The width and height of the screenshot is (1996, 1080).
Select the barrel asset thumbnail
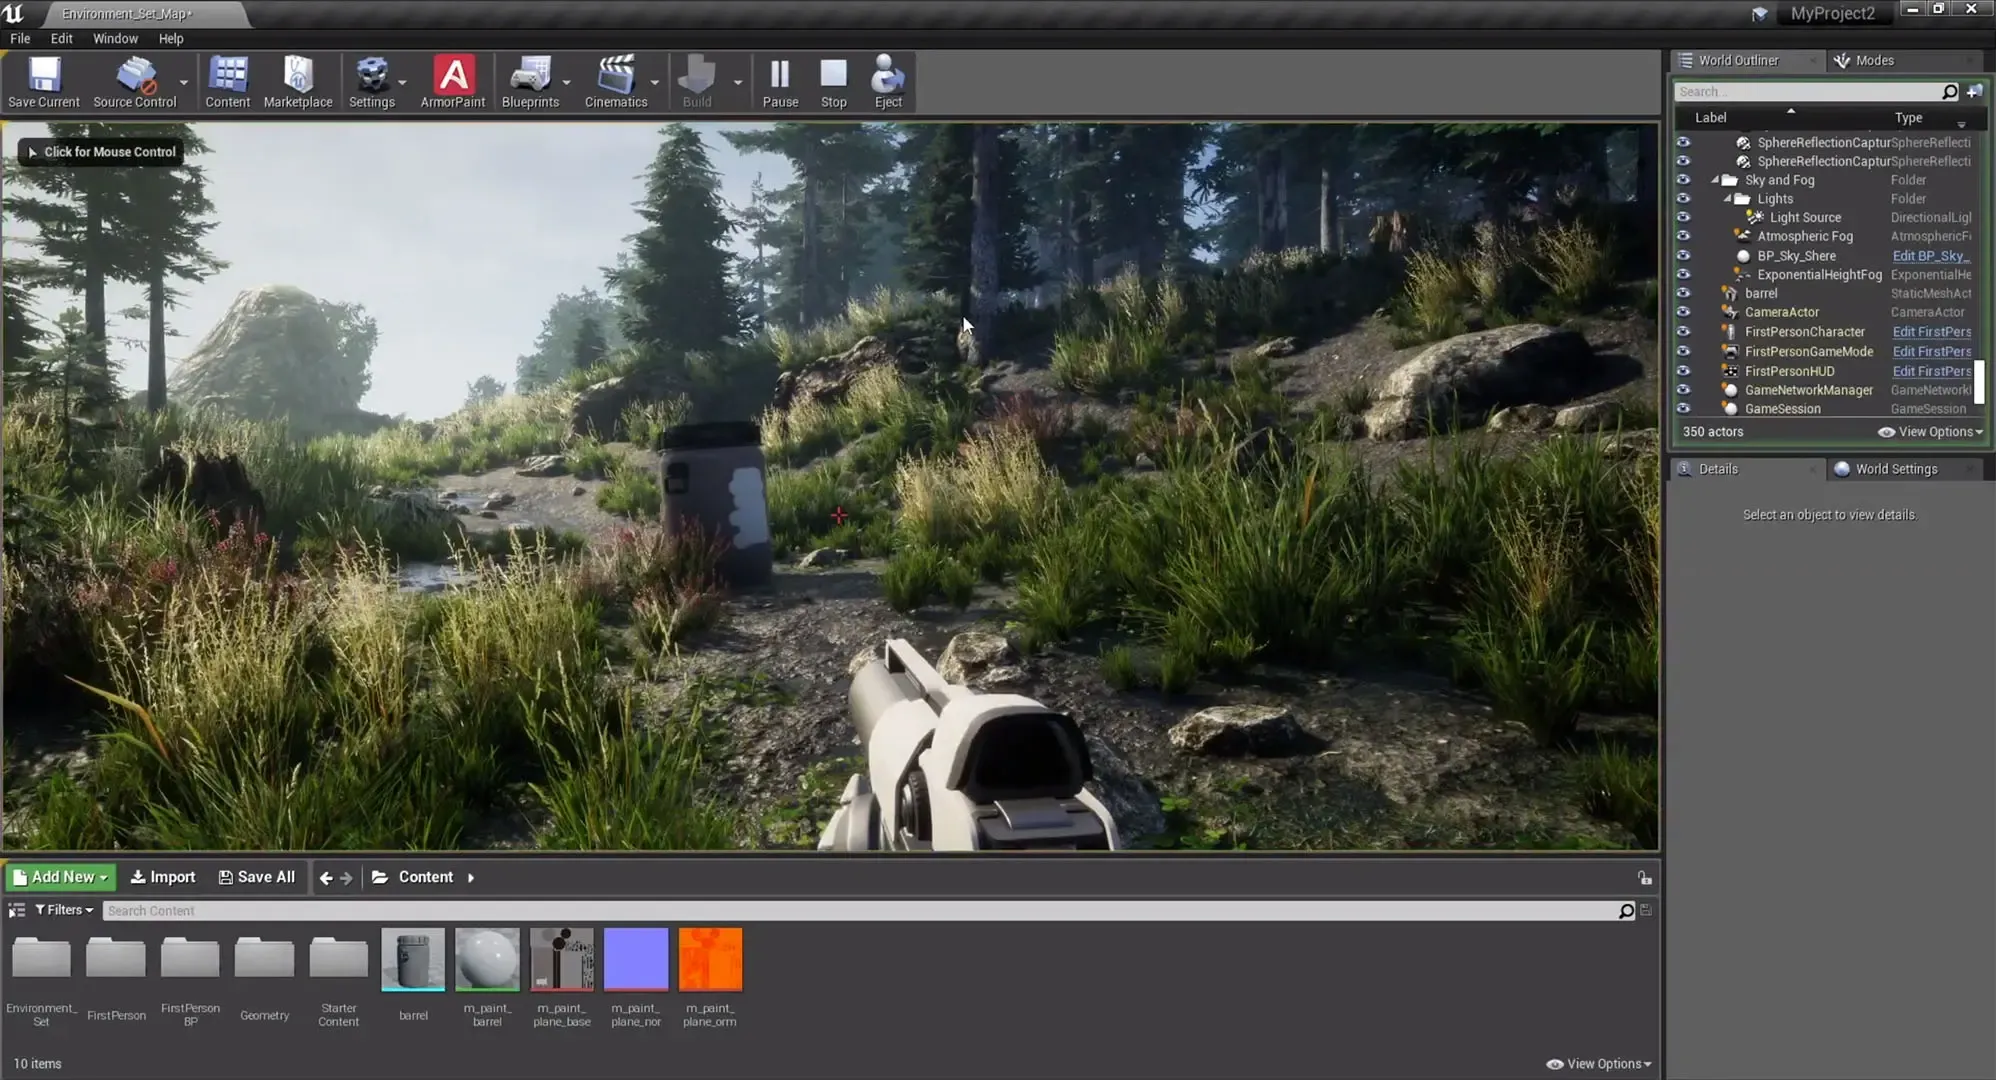click(413, 958)
